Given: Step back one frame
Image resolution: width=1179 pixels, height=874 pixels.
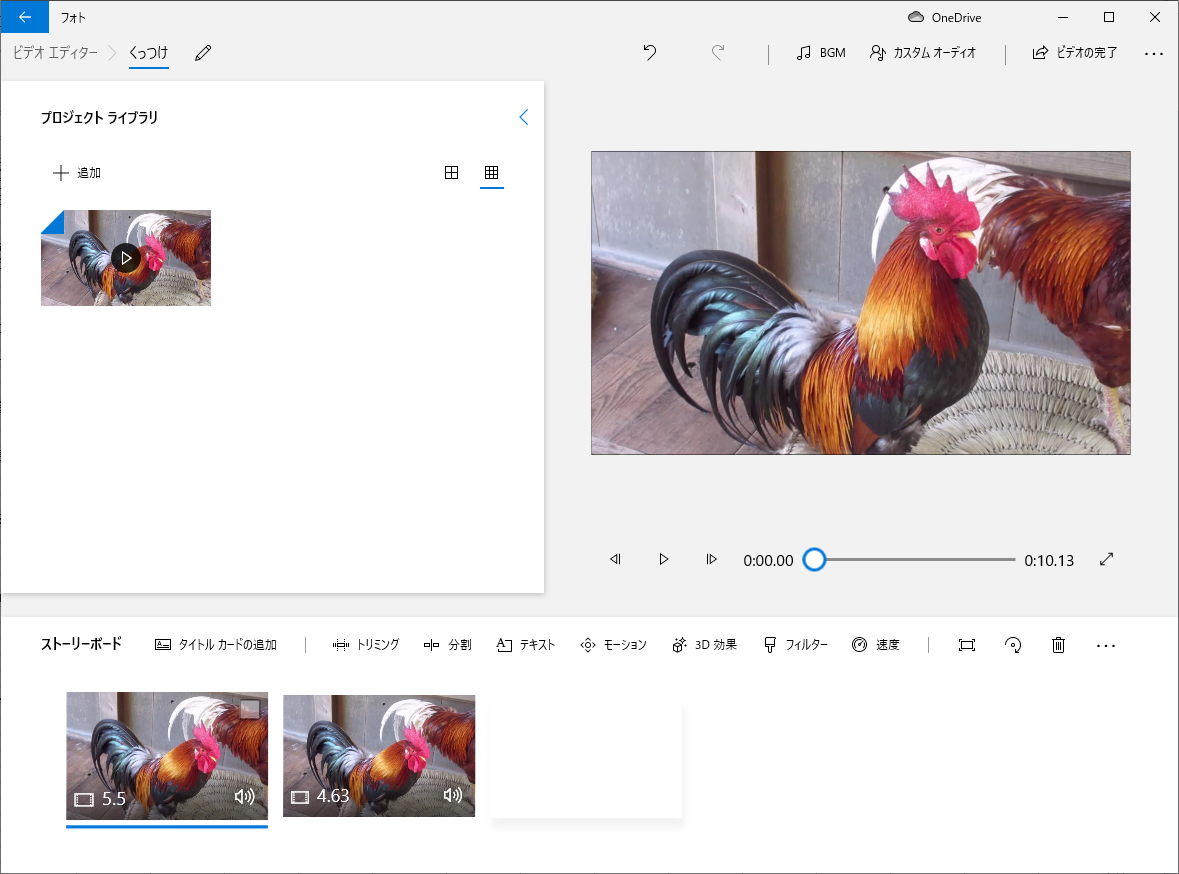Looking at the screenshot, I should 616,560.
